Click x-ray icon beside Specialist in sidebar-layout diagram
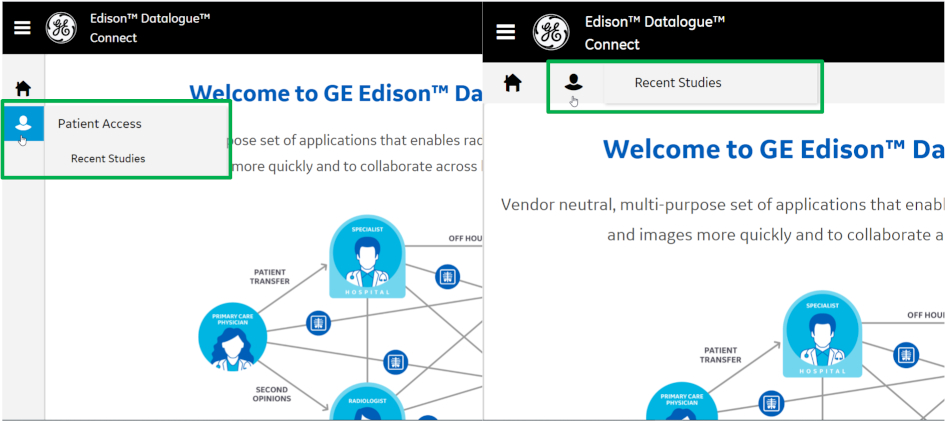The width and height of the screenshot is (945, 421). point(447,276)
